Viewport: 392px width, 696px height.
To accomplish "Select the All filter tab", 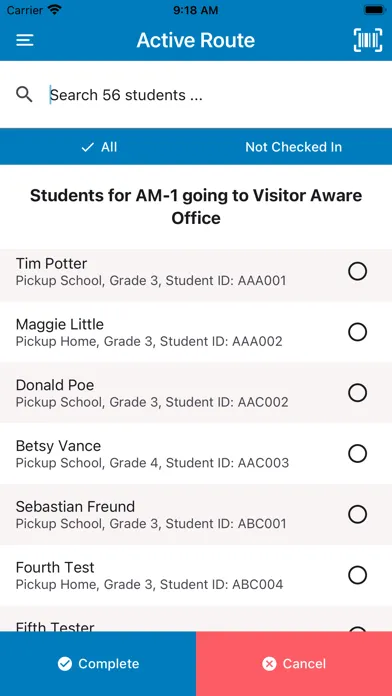I will point(98,147).
